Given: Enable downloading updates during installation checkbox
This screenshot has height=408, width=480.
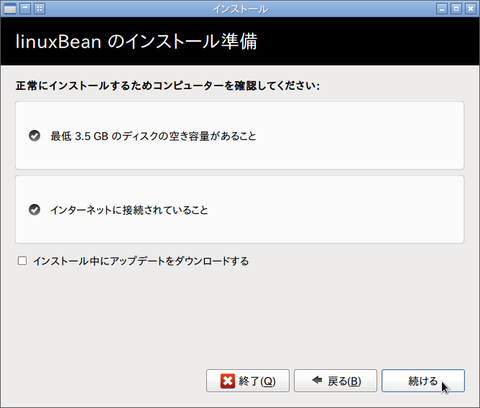Looking at the screenshot, I should (22, 261).
